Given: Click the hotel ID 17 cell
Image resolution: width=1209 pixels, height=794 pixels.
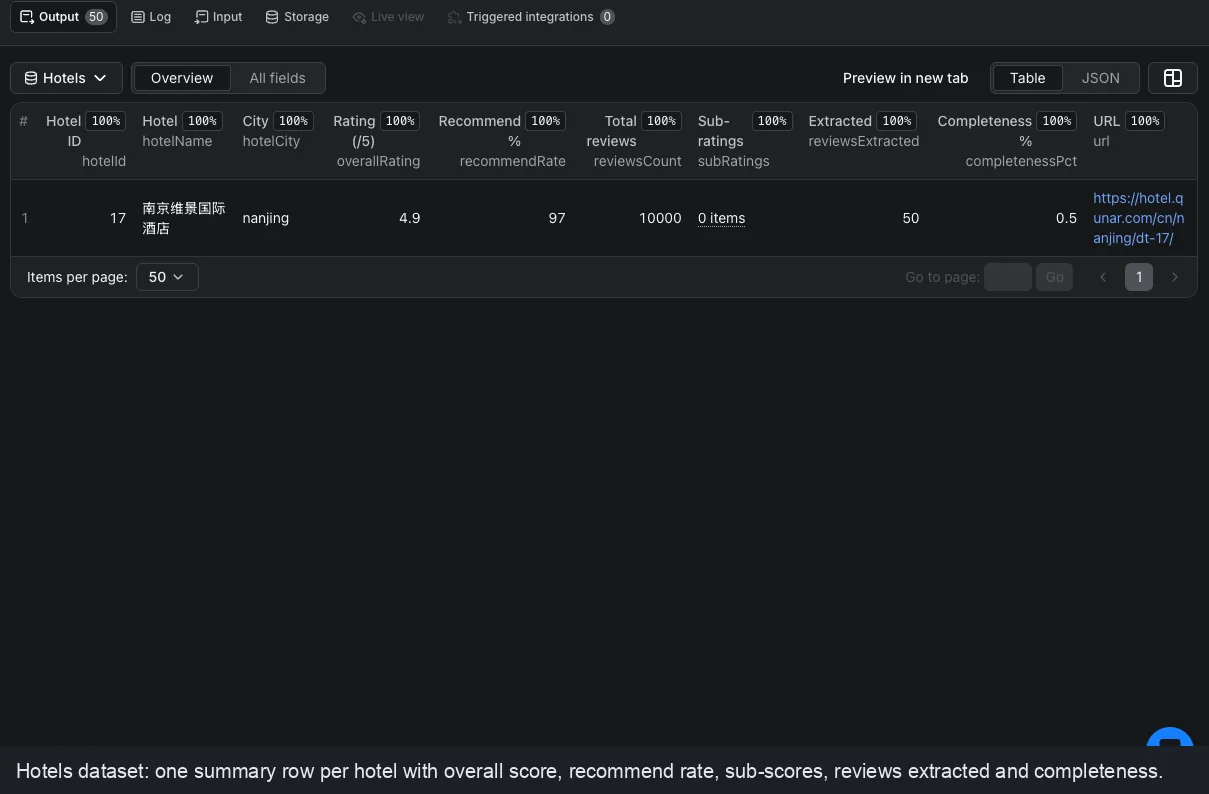Looking at the screenshot, I should pos(118,218).
